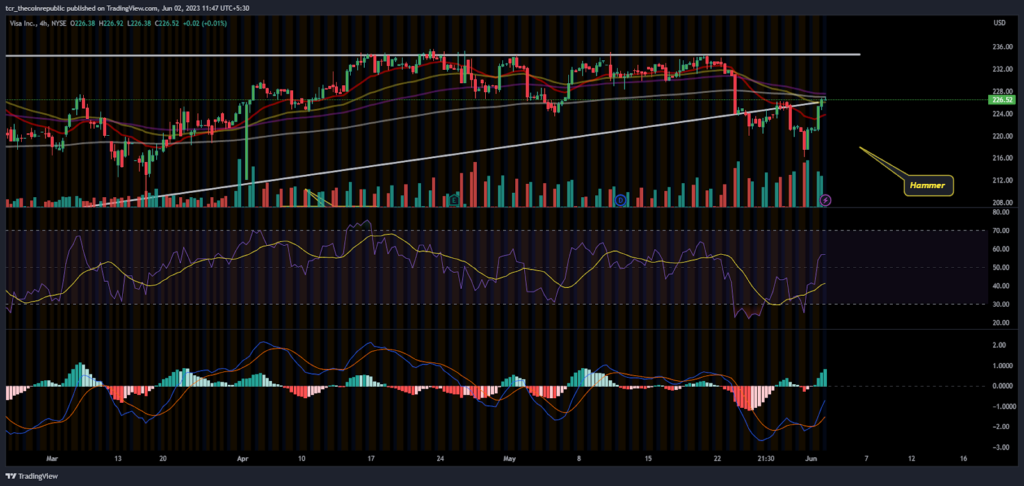
Task: Click MACD axis label 0.000
Action: [1000, 386]
